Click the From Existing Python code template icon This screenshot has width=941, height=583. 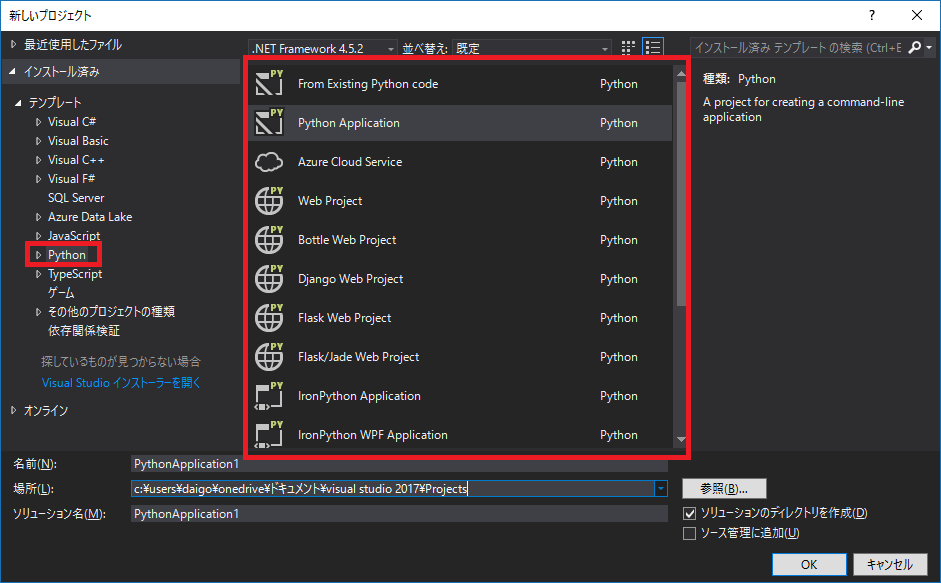tap(269, 83)
